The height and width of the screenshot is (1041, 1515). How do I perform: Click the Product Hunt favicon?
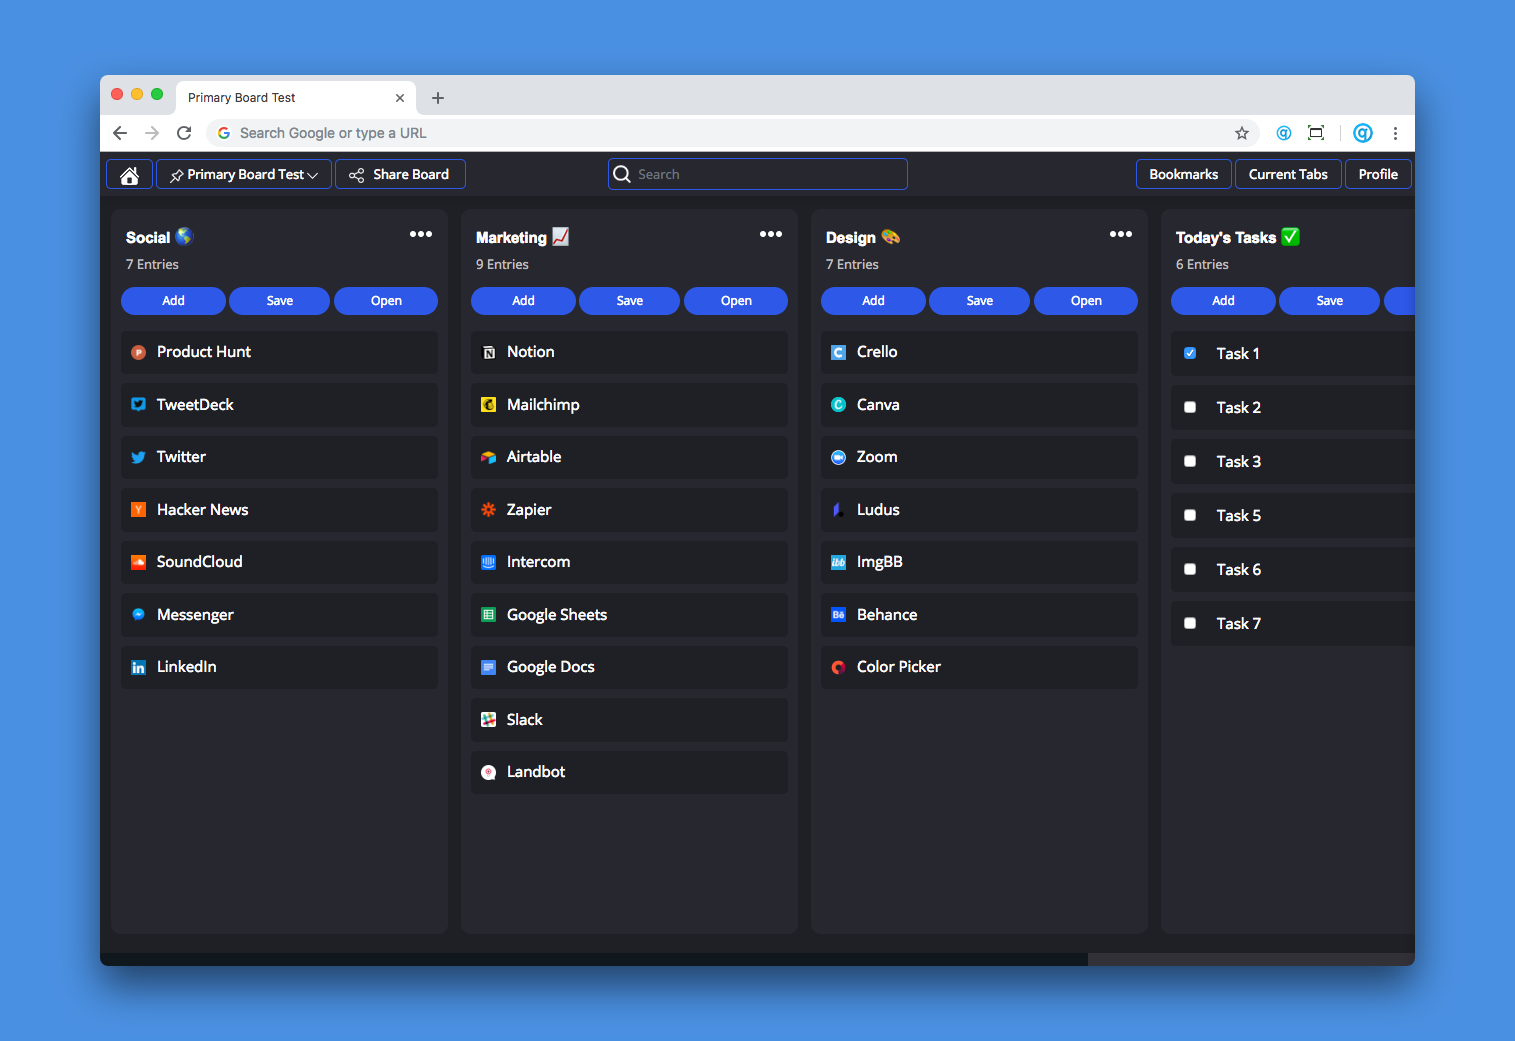pyautogui.click(x=139, y=352)
